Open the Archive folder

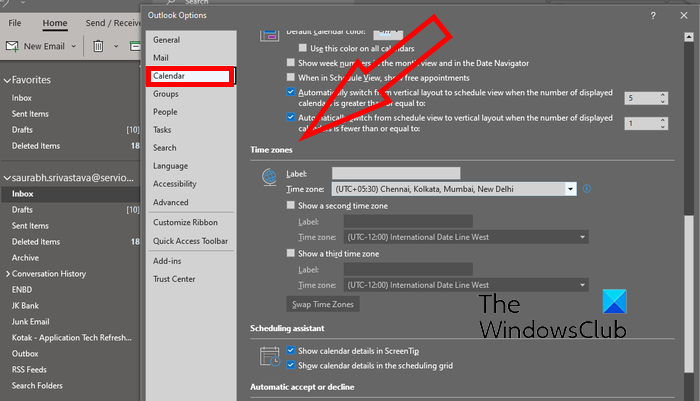(25, 258)
